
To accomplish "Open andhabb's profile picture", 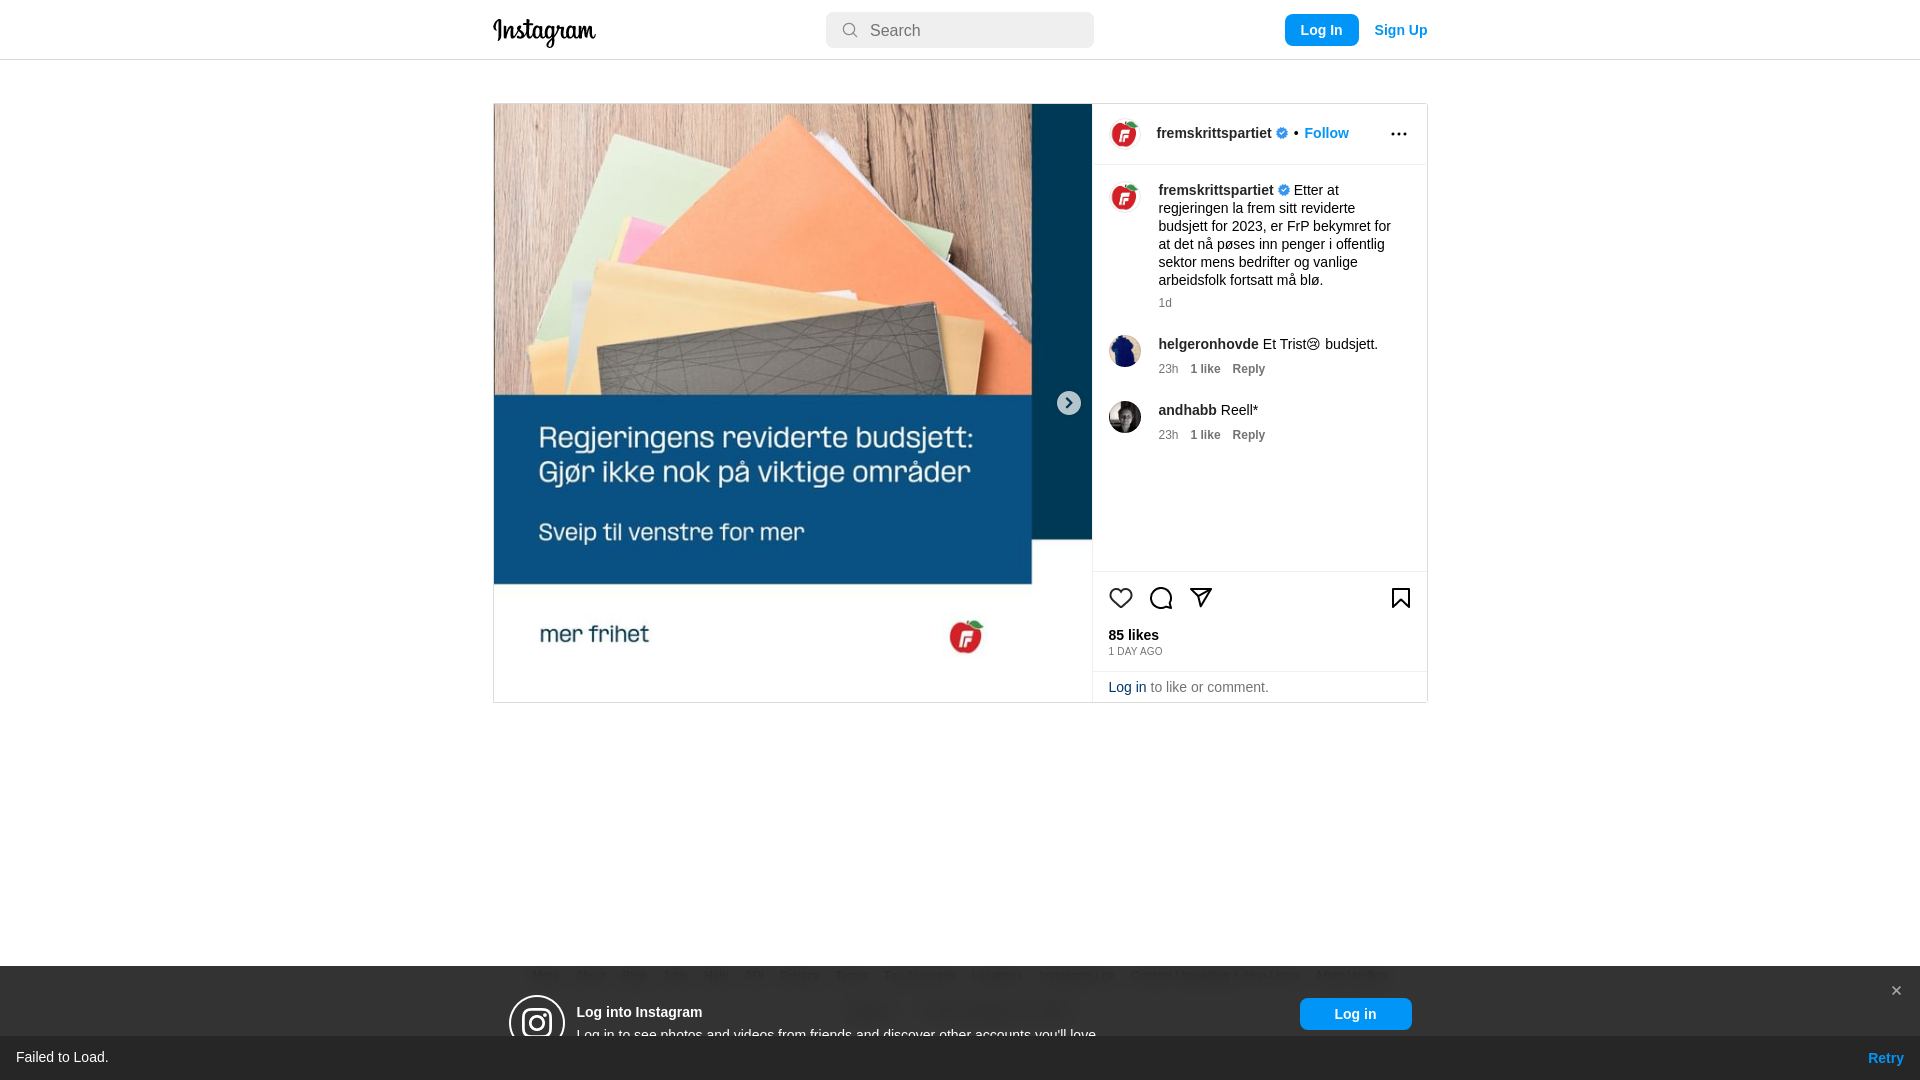I will click(1125, 417).
